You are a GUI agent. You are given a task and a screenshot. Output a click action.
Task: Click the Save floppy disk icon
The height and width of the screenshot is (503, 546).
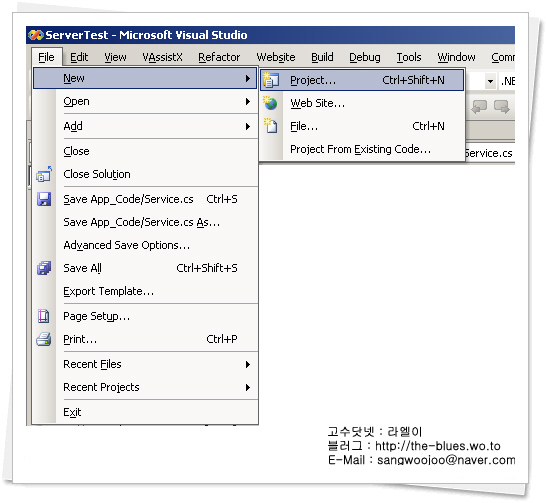tap(44, 199)
